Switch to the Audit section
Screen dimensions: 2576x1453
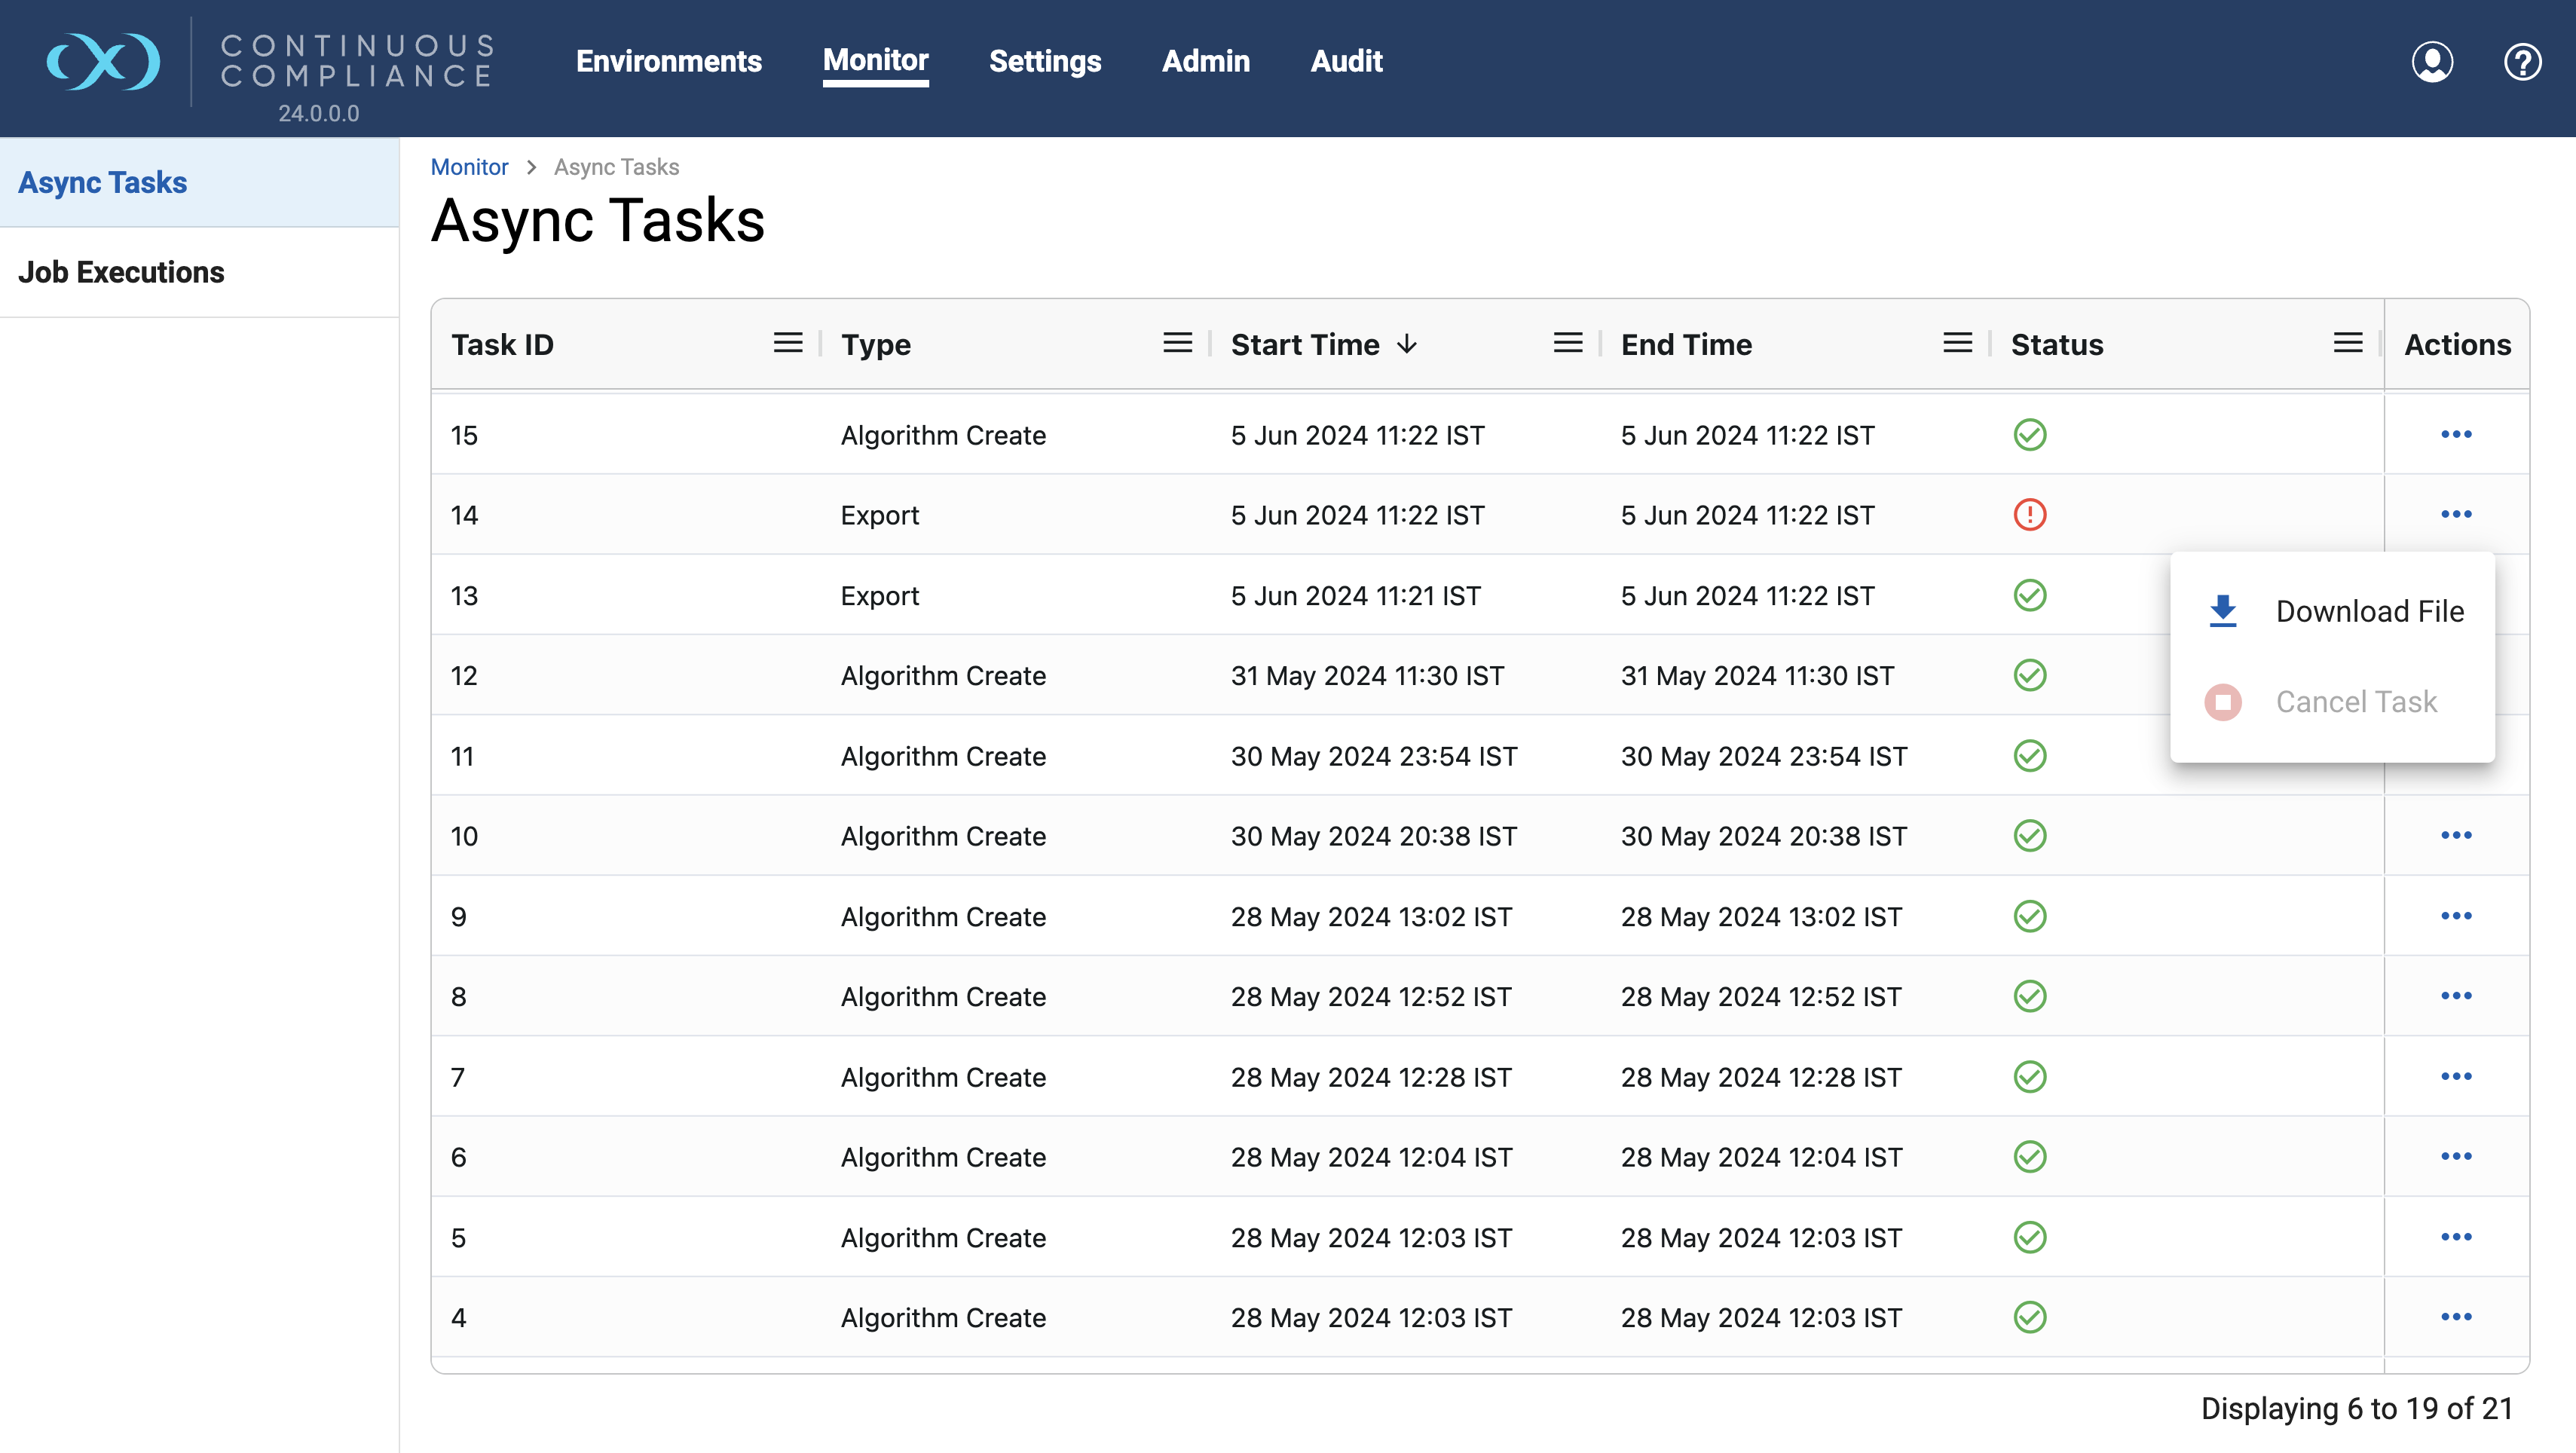point(1346,61)
